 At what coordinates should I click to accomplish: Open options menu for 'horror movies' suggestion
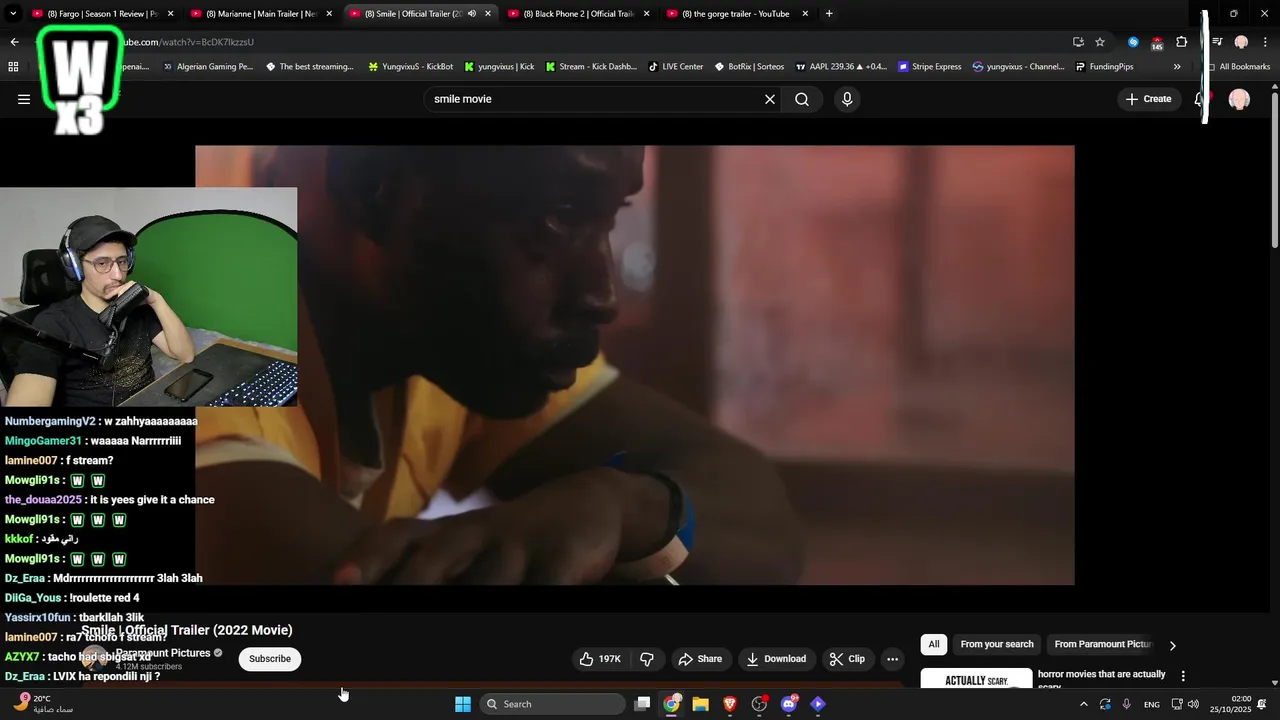click(1183, 676)
